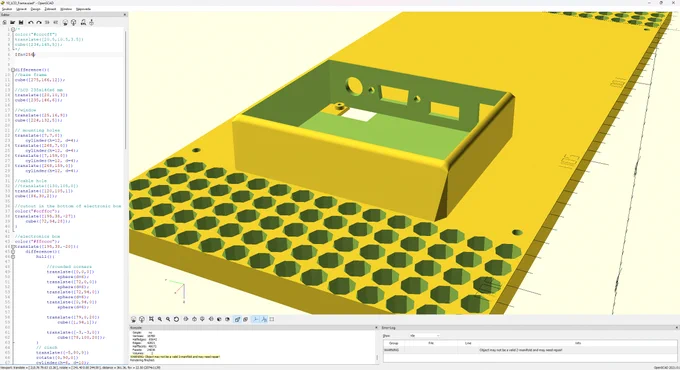This screenshot has height=370, width=680.
Task: Toggle Show Edges in the viewport toolbar
Action: (272, 319)
